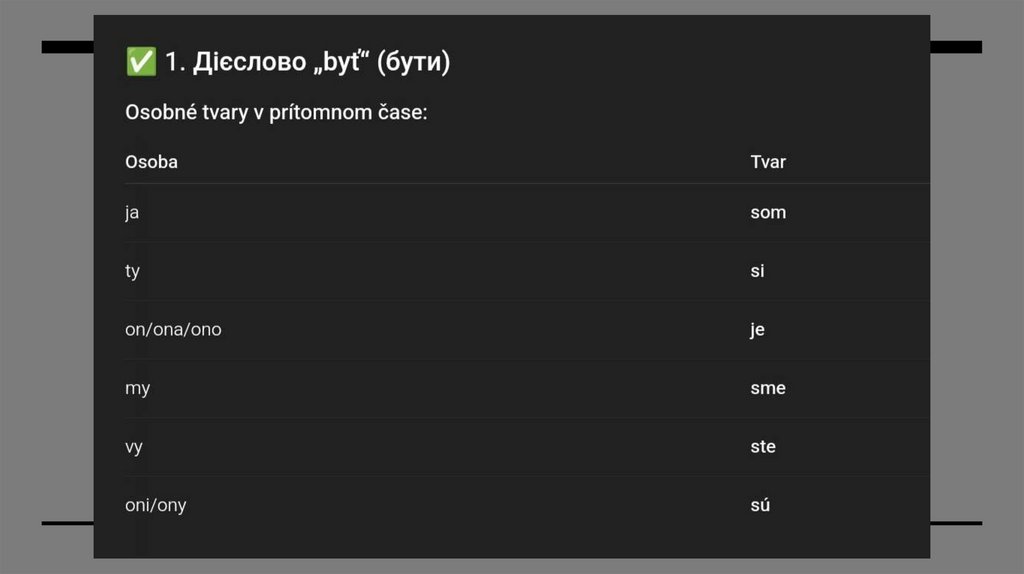Click the green checkmark icon in heading

click(141, 62)
